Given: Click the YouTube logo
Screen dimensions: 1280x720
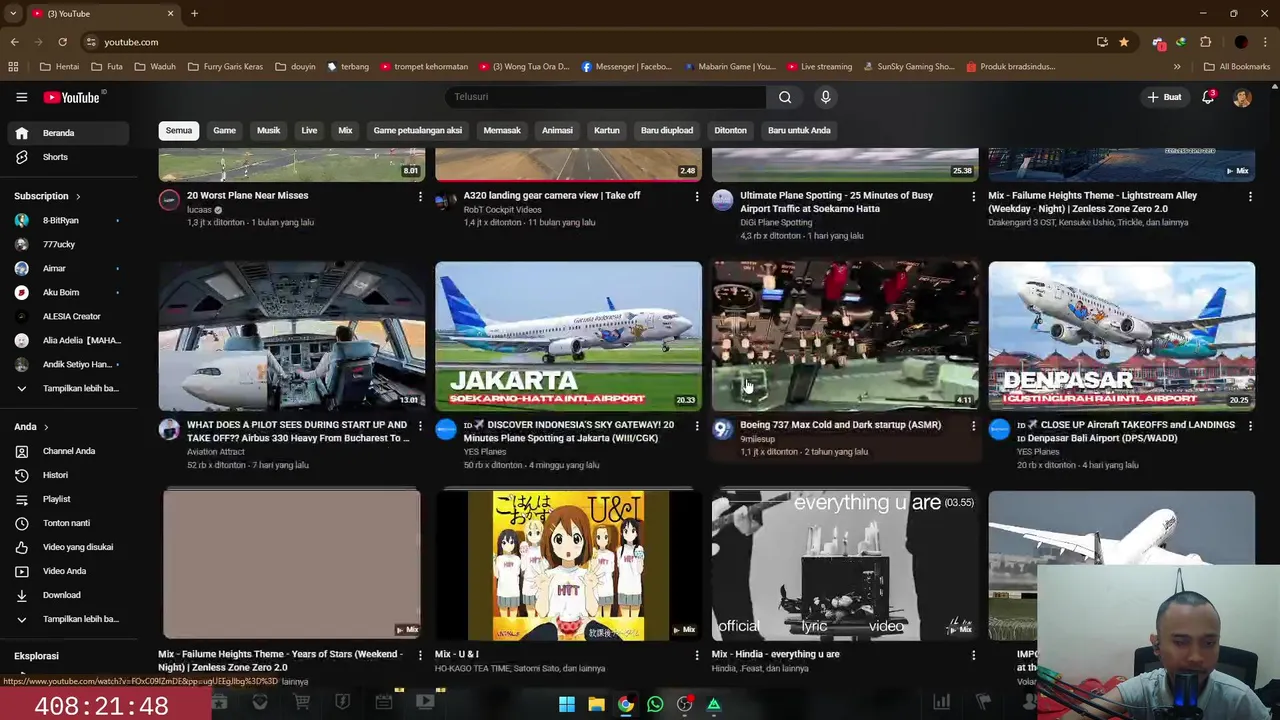Looking at the screenshot, I should (x=72, y=97).
